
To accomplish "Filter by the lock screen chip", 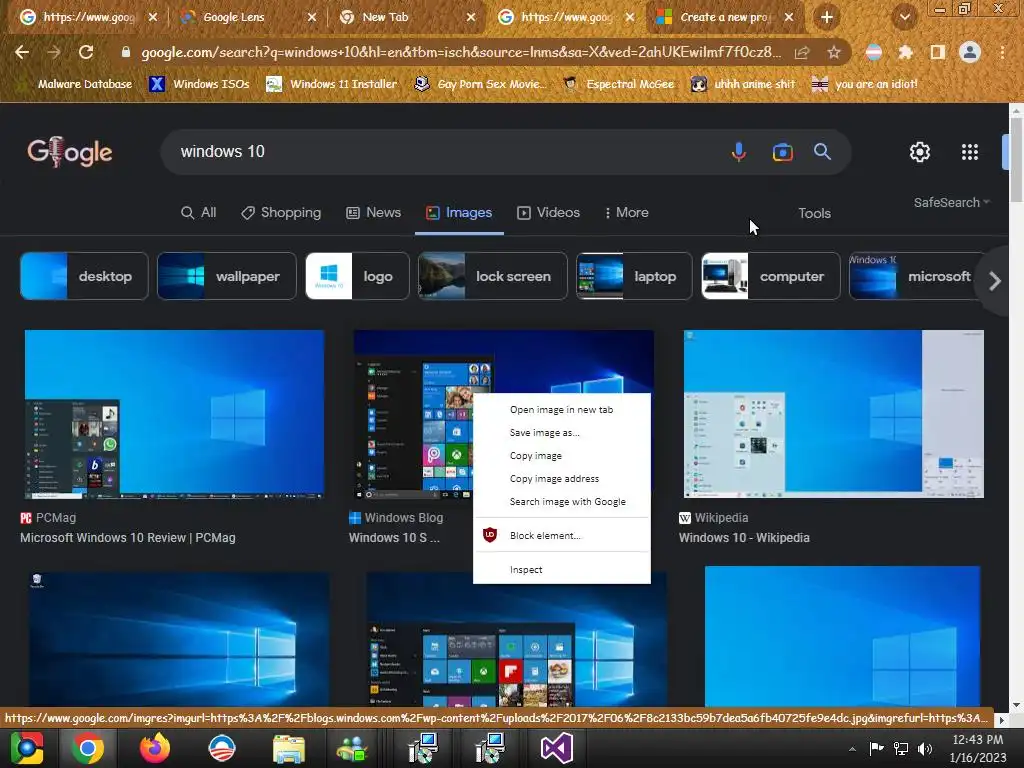I will tap(492, 276).
